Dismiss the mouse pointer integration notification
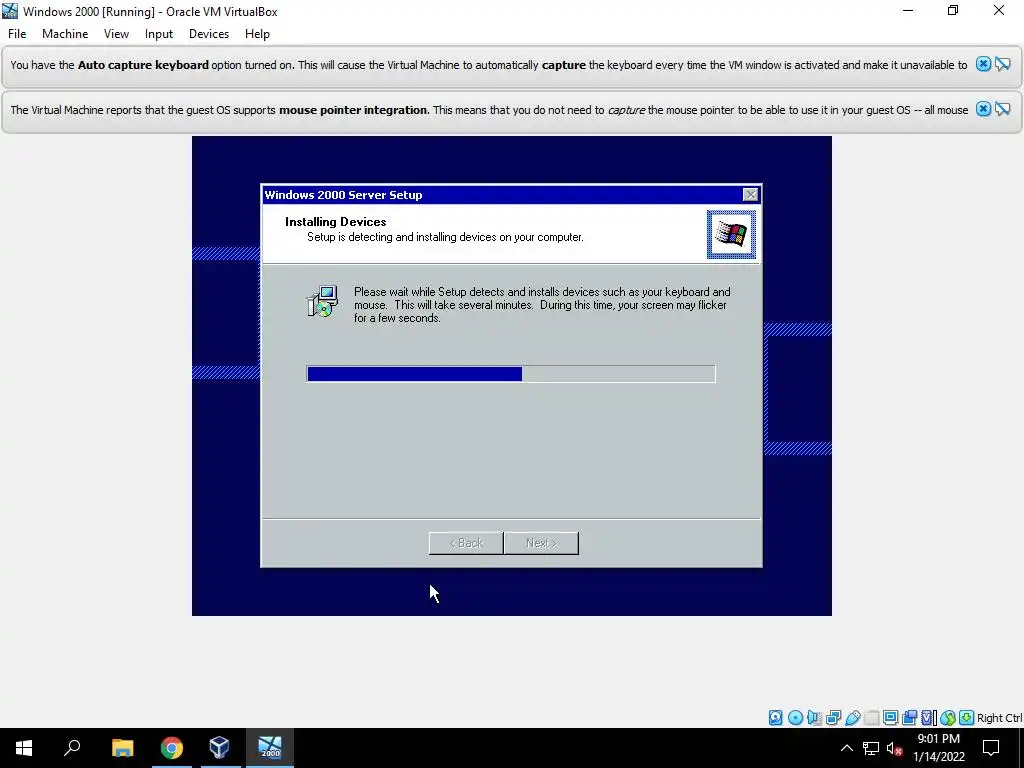The width and height of the screenshot is (1024, 768). coord(983,109)
